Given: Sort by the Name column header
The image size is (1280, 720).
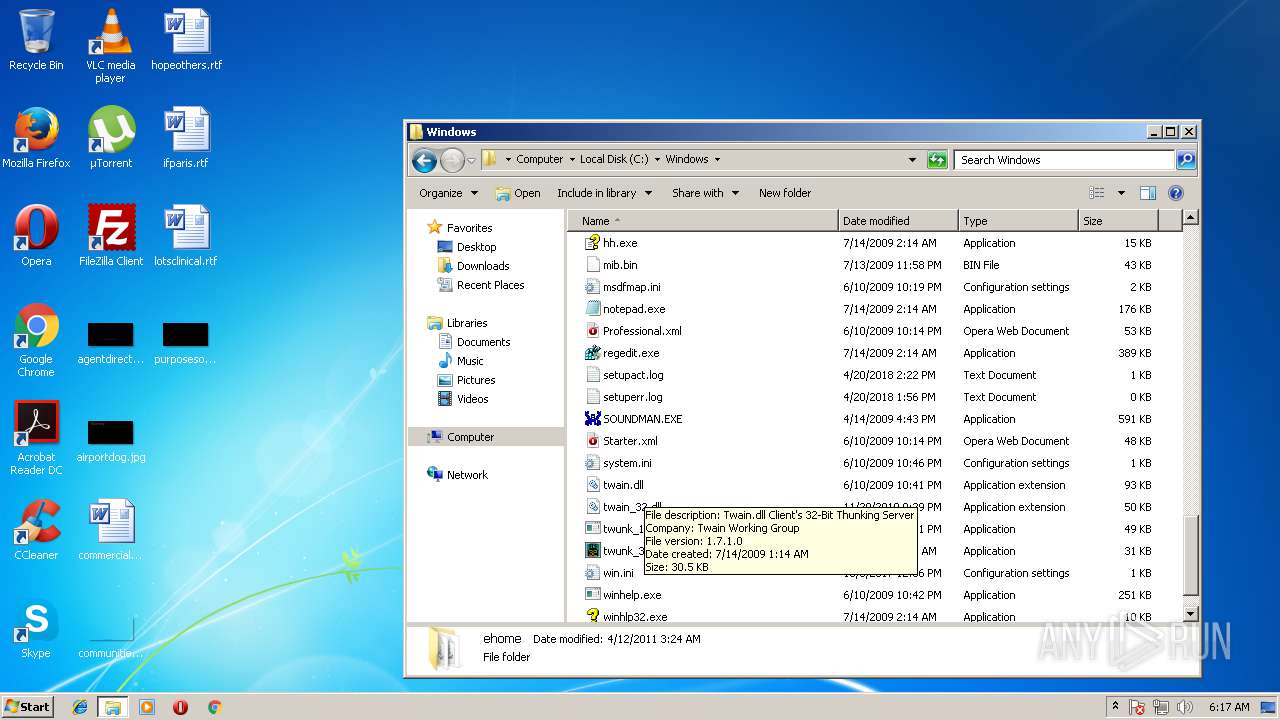Looking at the screenshot, I should [x=702, y=221].
